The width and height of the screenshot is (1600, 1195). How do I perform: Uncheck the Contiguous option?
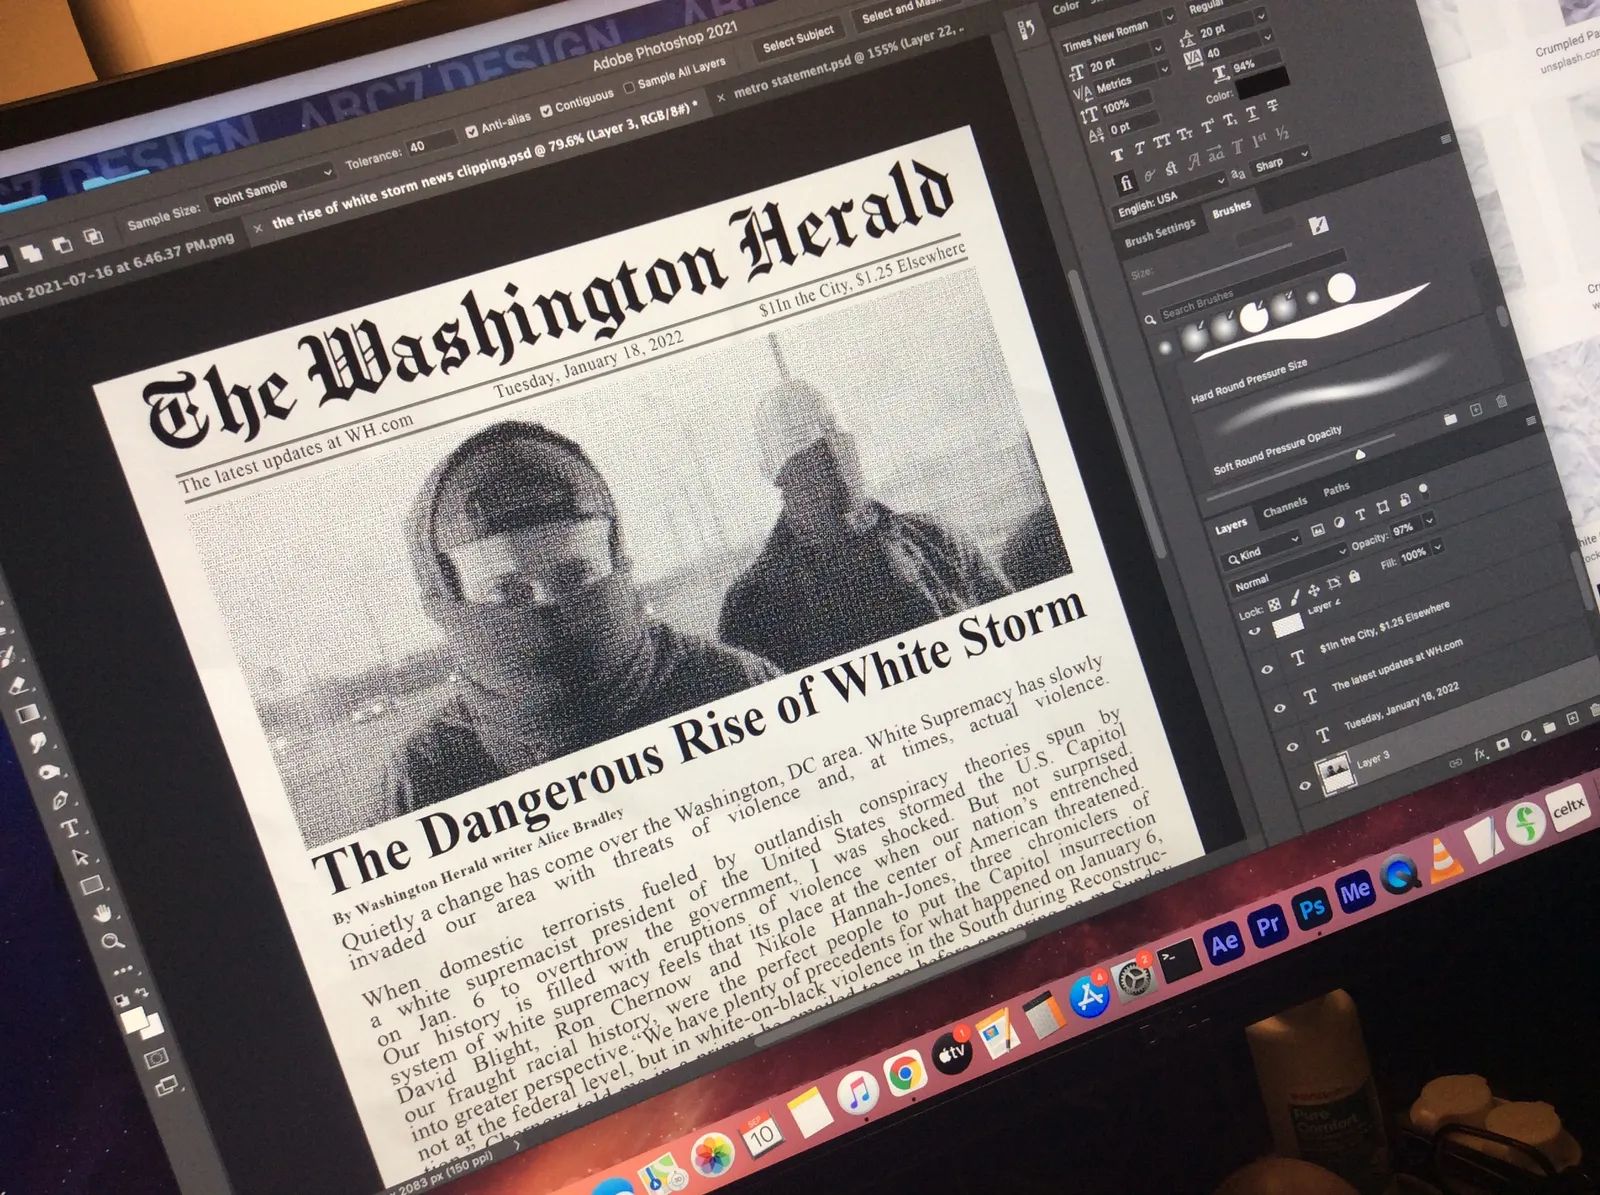pyautogui.click(x=546, y=110)
